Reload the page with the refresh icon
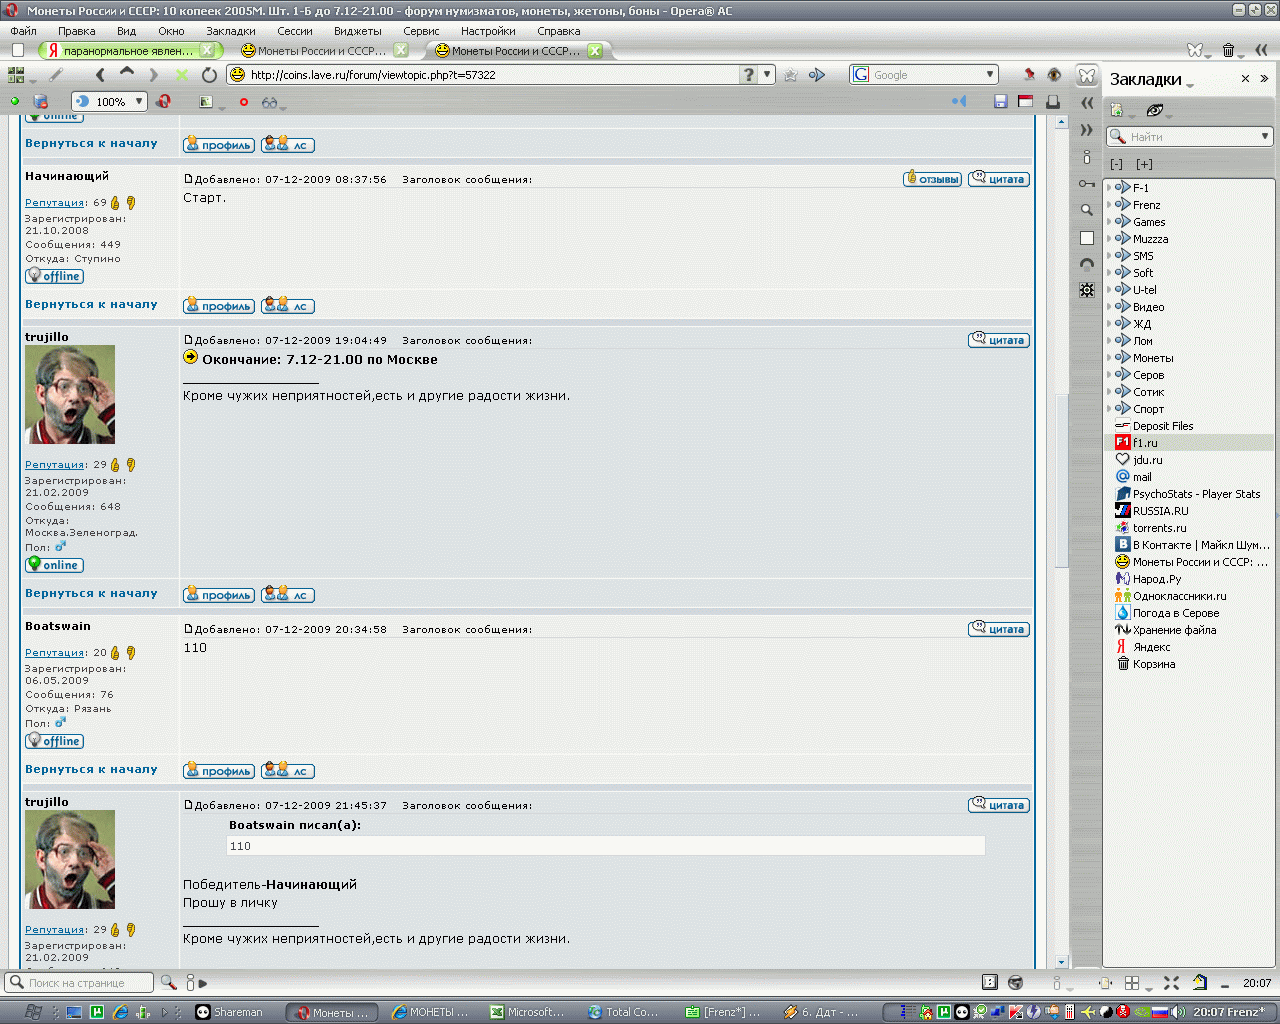1280x1024 pixels. pos(209,75)
